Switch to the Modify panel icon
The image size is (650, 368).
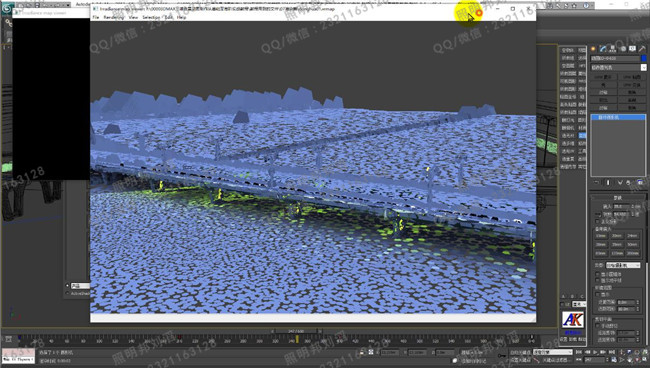(x=603, y=49)
